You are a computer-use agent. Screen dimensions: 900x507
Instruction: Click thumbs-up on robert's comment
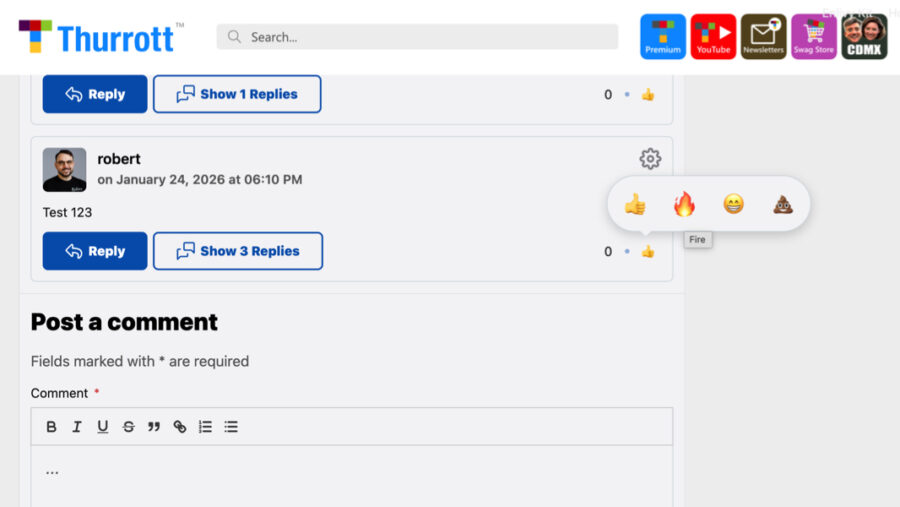point(648,251)
